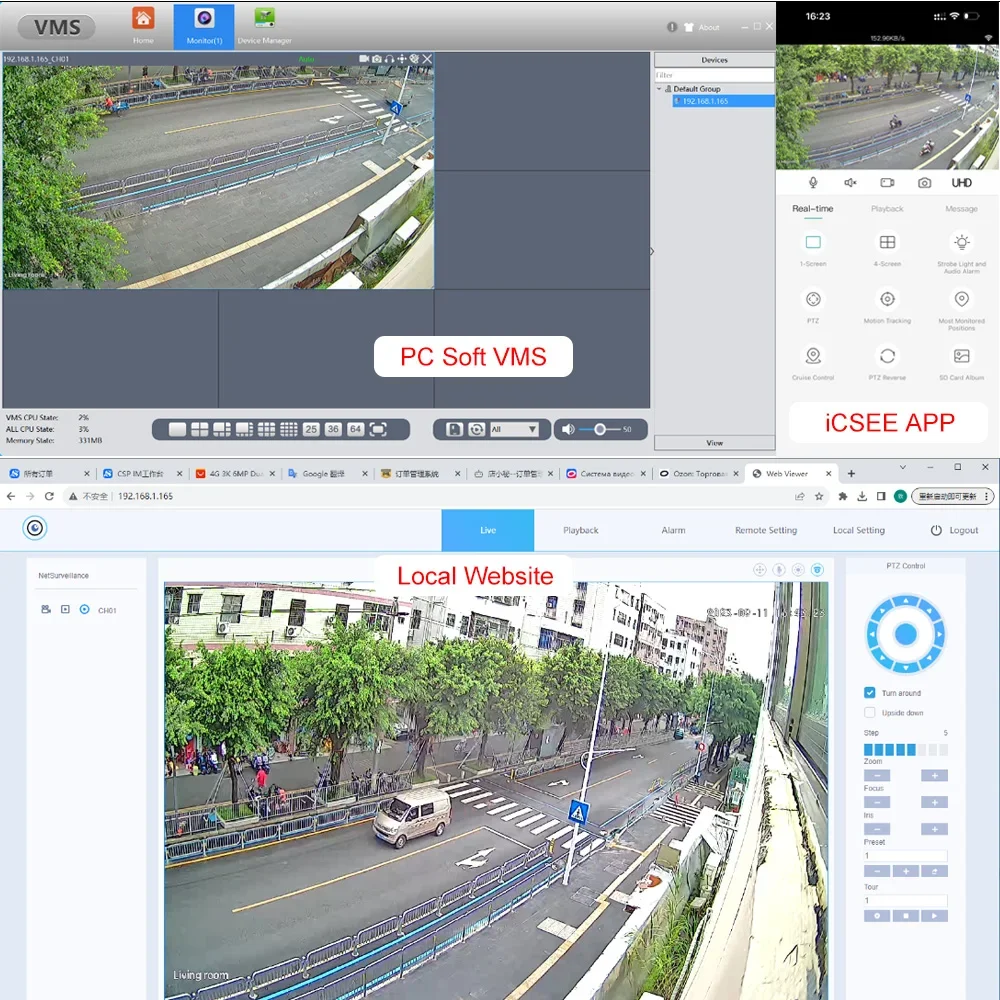1000x1000 pixels.
Task: Tap the snapshot camera icon in iCSEE
Action: tap(924, 183)
